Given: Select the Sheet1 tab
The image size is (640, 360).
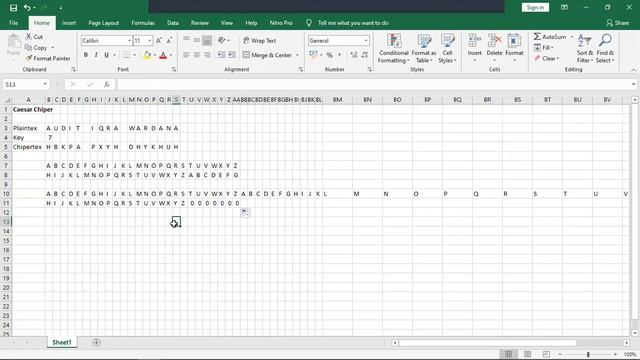Looking at the screenshot, I should click(x=62, y=342).
